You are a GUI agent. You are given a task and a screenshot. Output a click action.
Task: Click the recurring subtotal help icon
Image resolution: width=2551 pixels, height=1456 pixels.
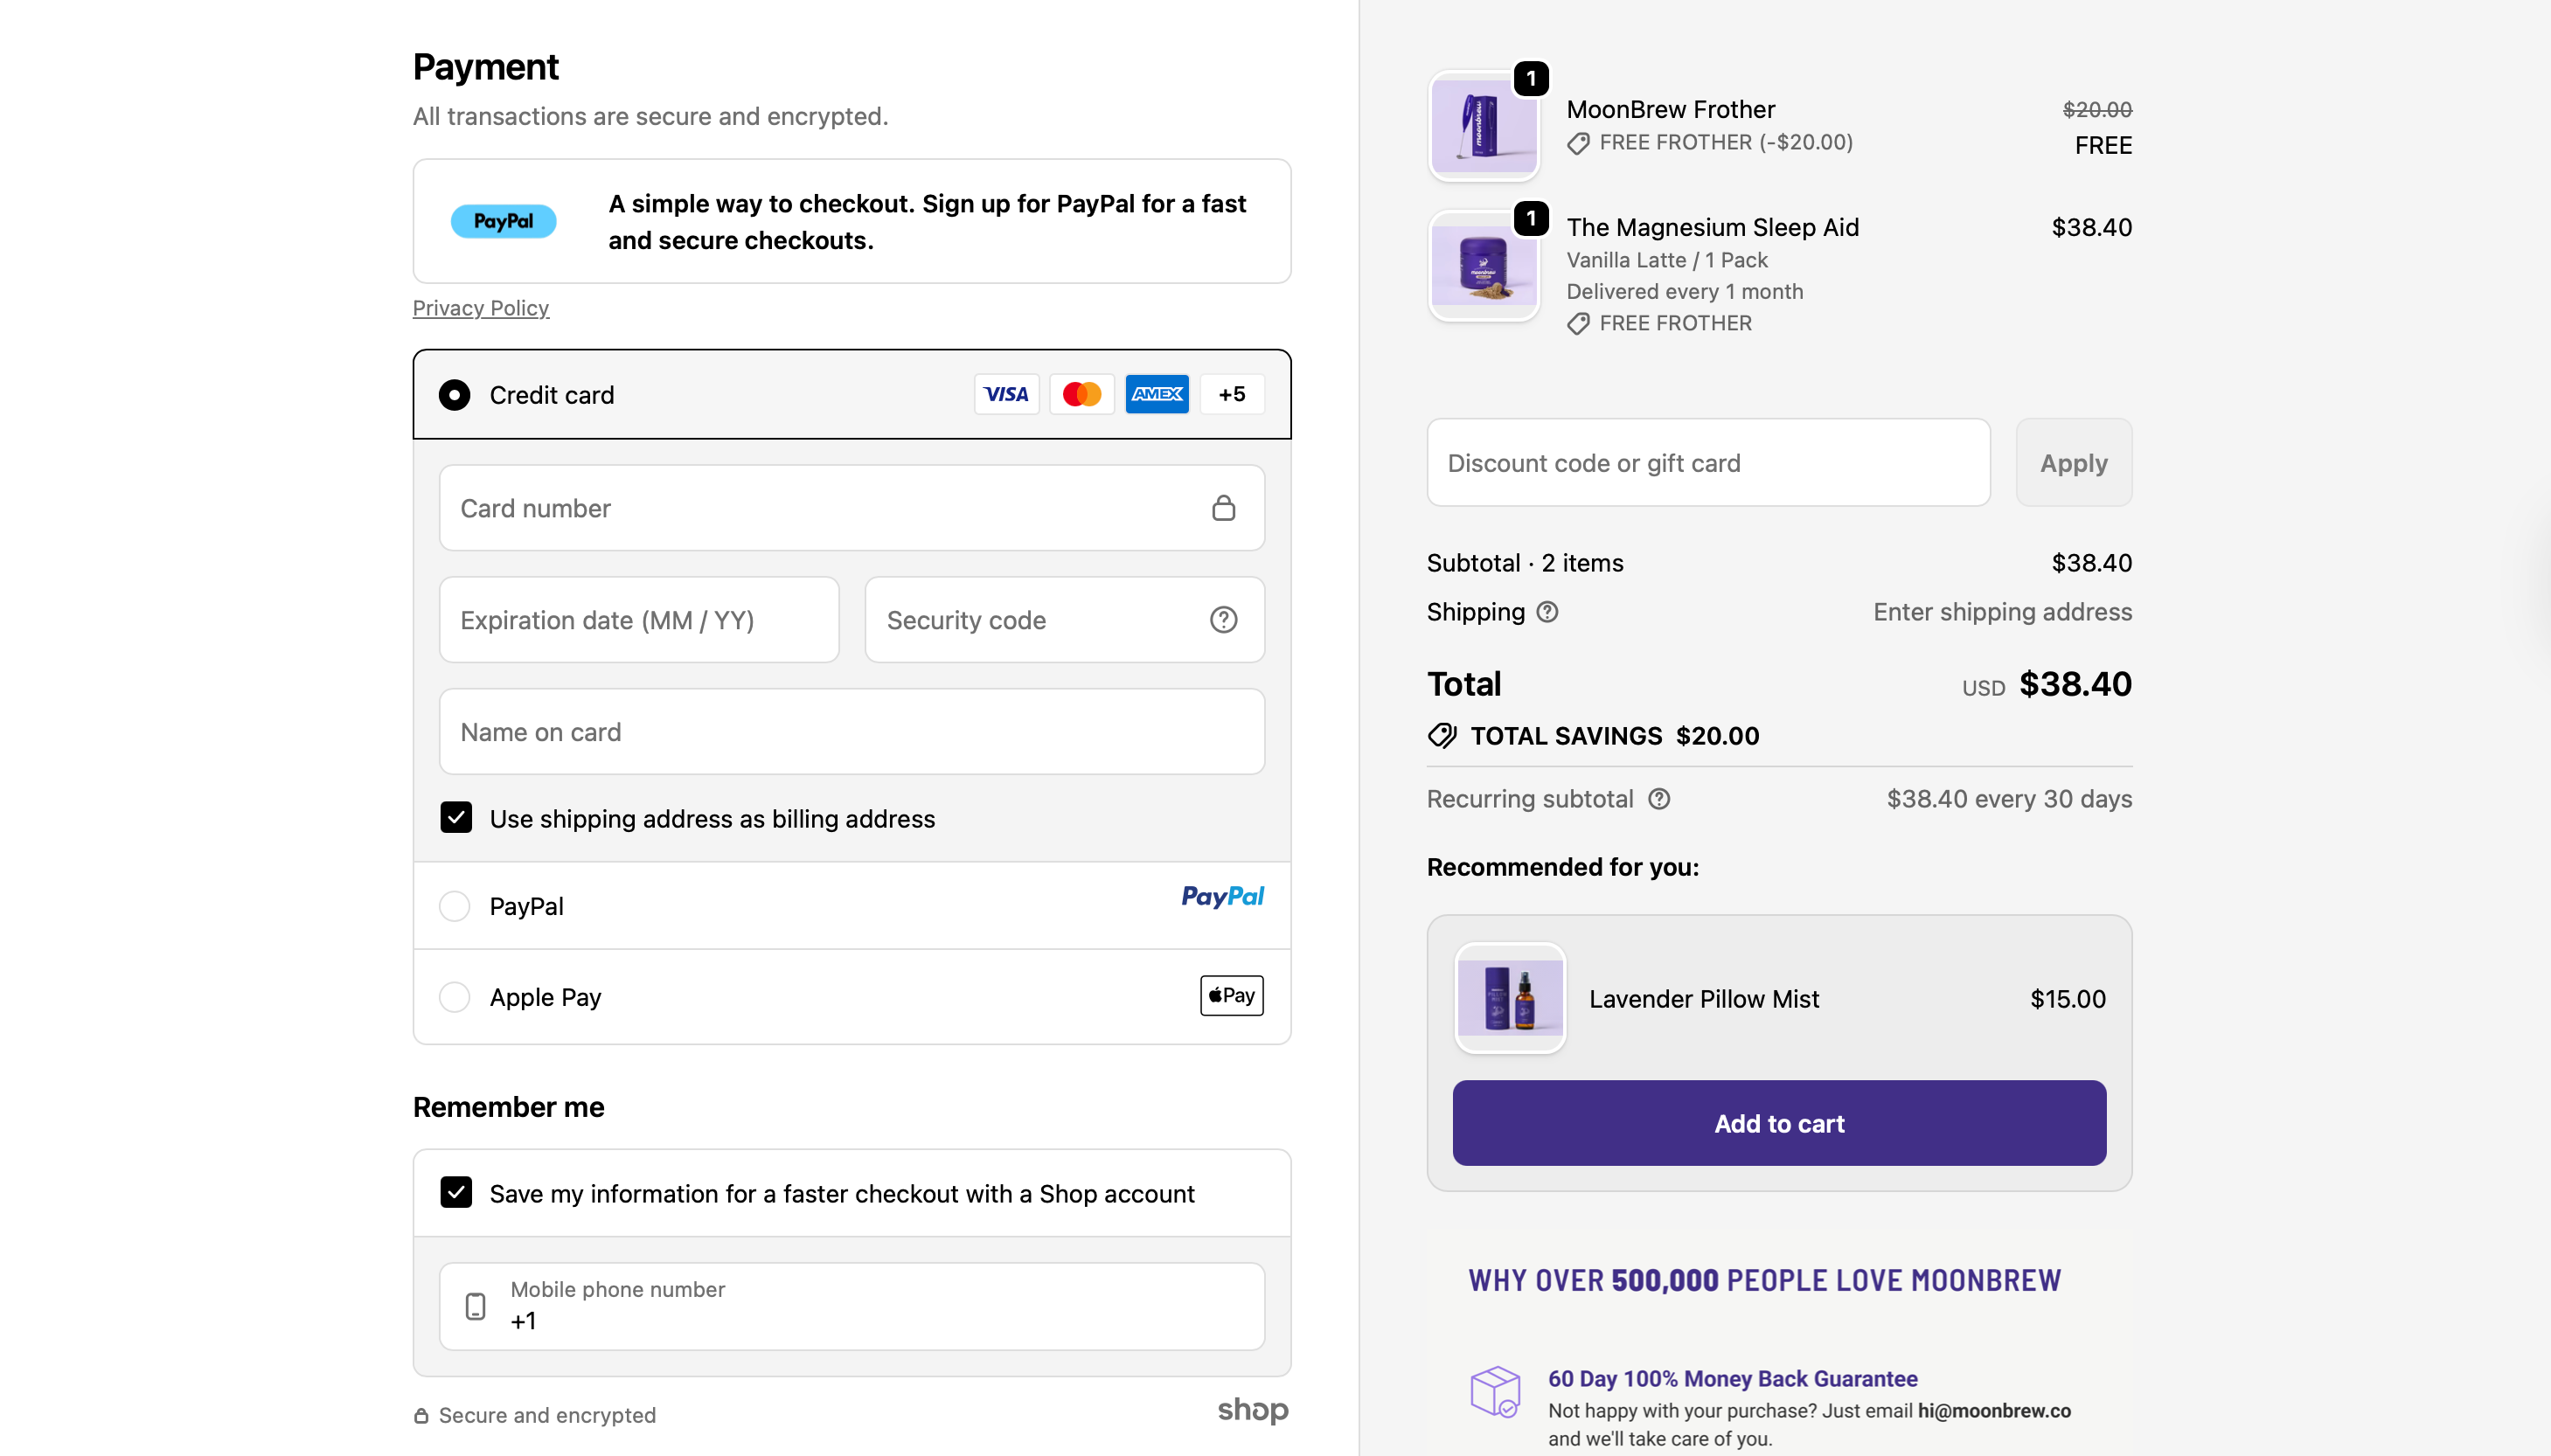[x=1659, y=799]
